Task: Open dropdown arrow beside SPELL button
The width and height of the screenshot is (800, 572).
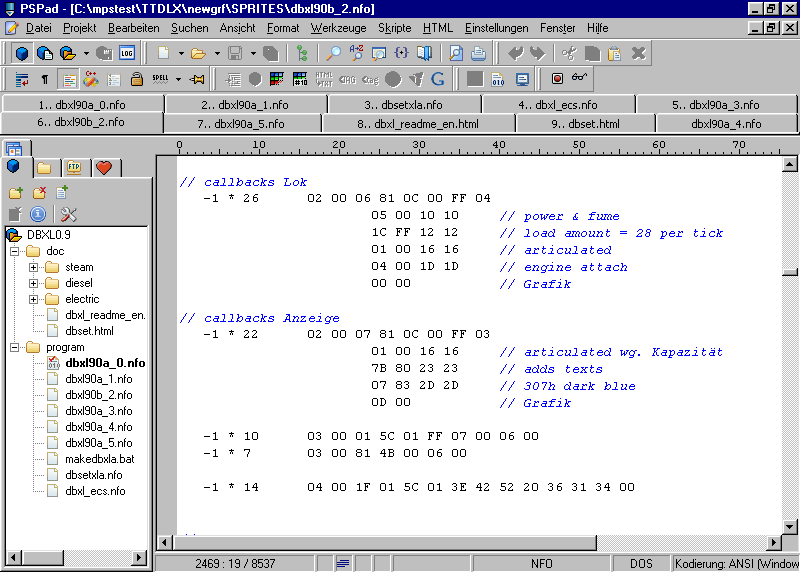Action: 178,79
